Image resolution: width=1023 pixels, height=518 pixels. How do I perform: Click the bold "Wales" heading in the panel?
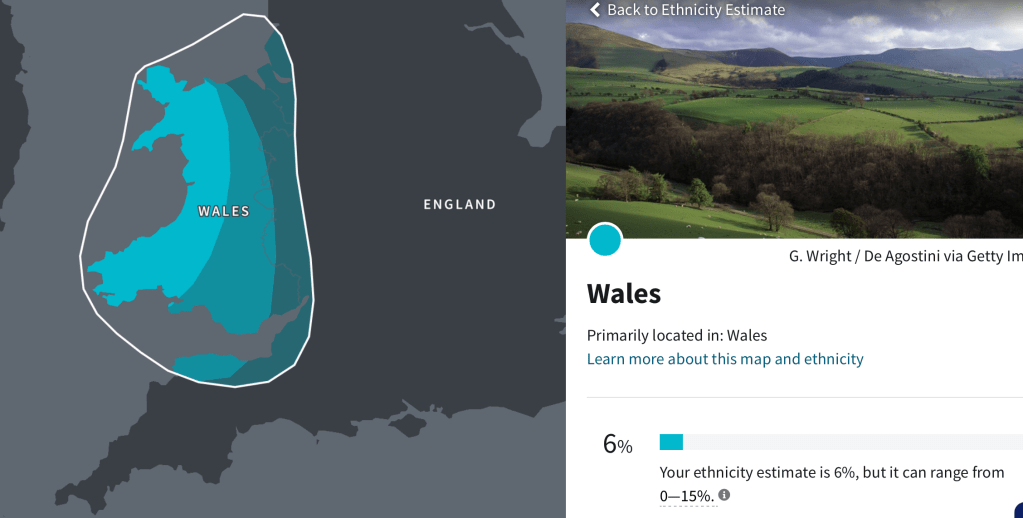coord(624,294)
